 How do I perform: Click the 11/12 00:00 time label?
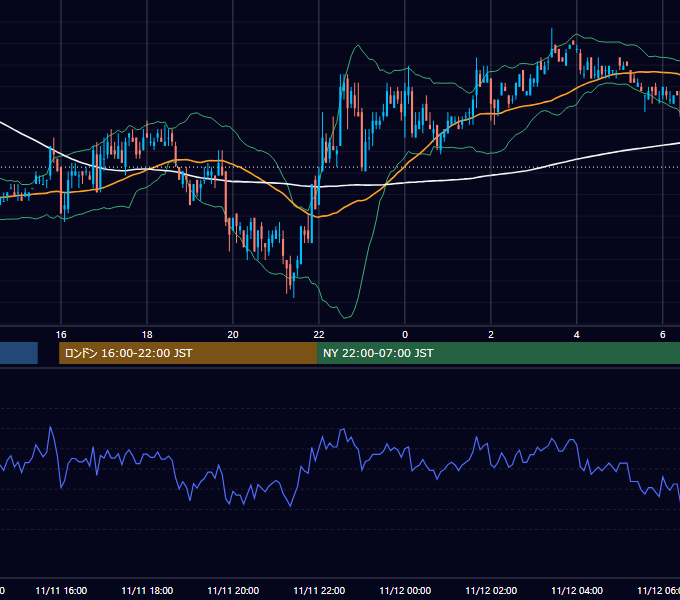tap(405, 590)
